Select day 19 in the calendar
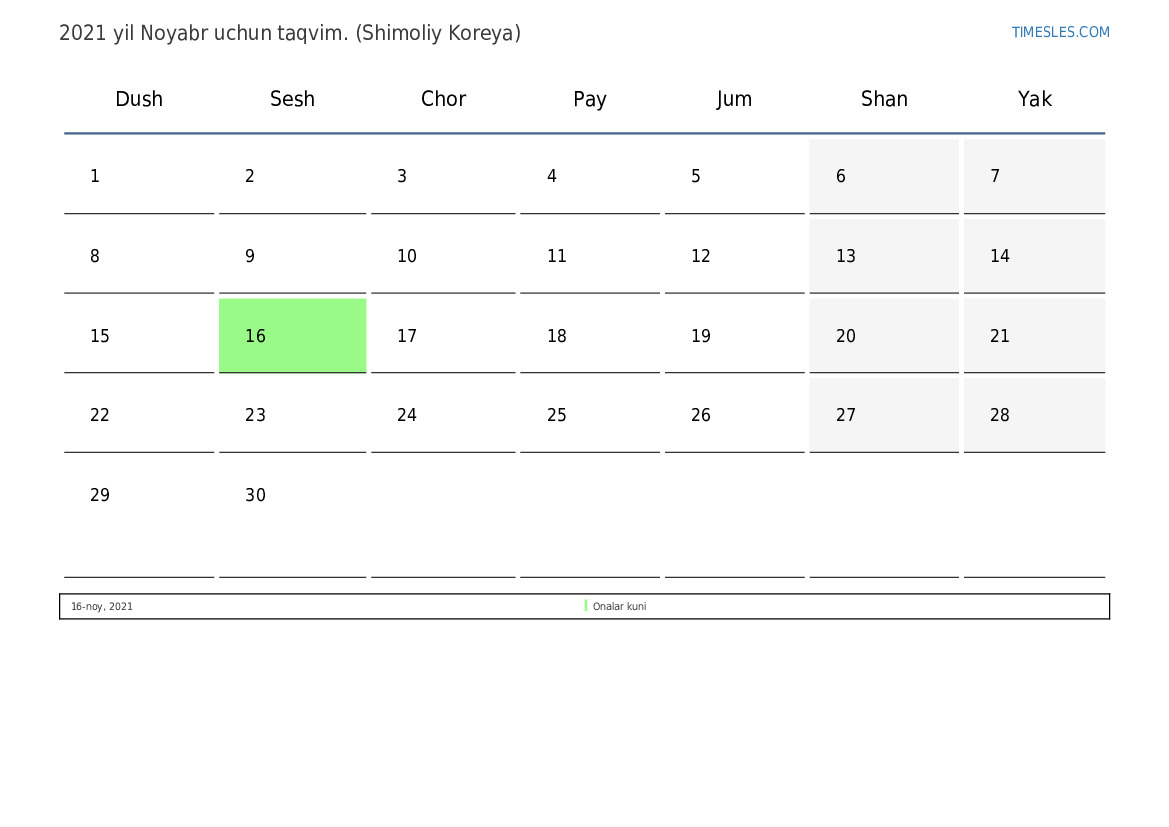1169x827 pixels. 734,336
